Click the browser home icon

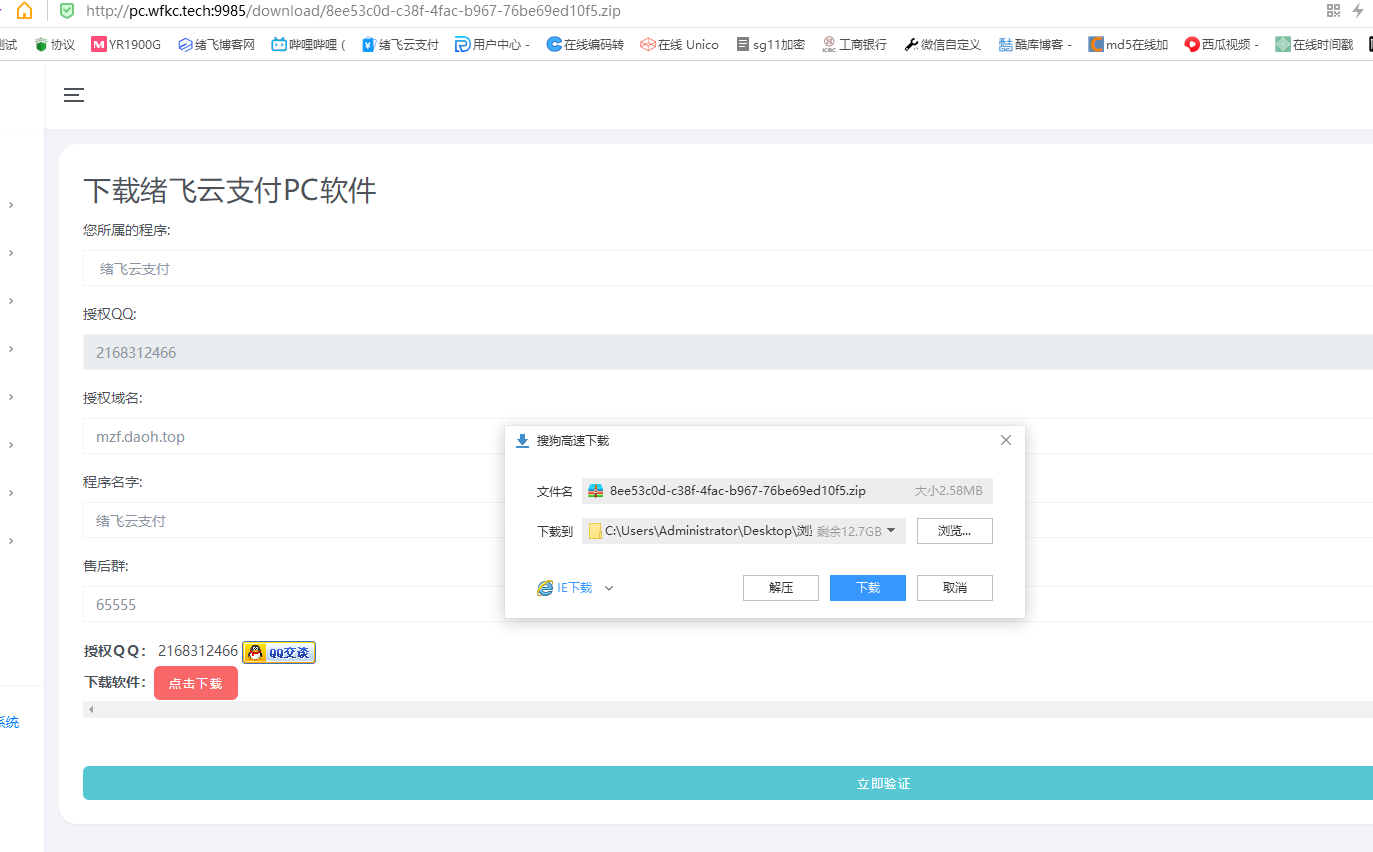point(24,11)
